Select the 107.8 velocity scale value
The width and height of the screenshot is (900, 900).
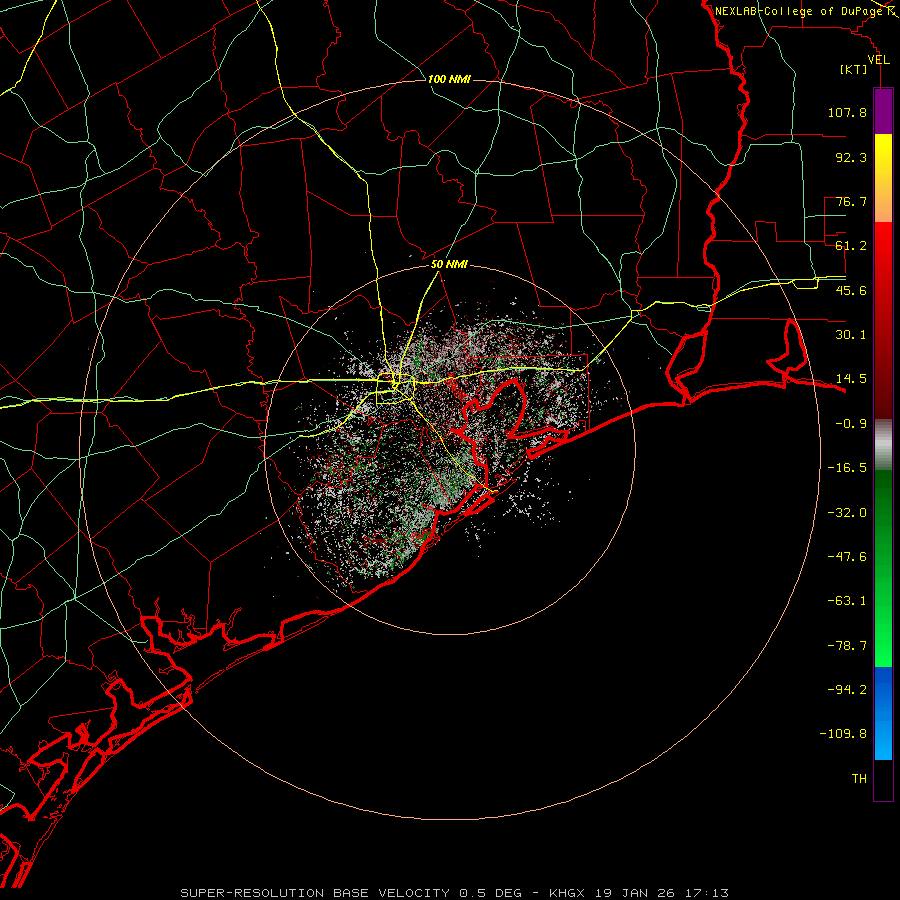pos(847,112)
